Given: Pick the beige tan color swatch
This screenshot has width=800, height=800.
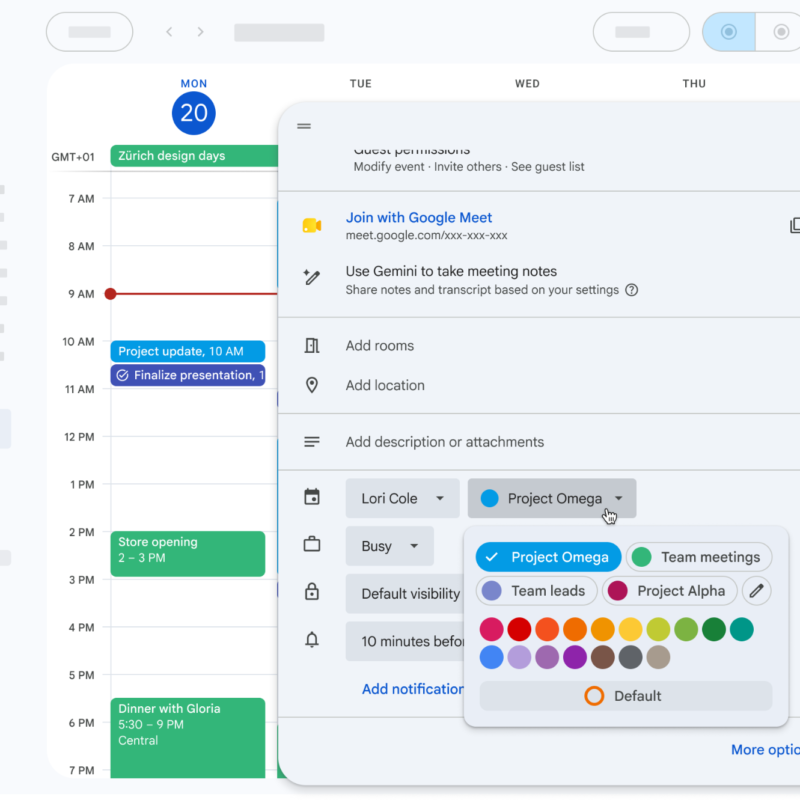Looking at the screenshot, I should click(x=658, y=657).
